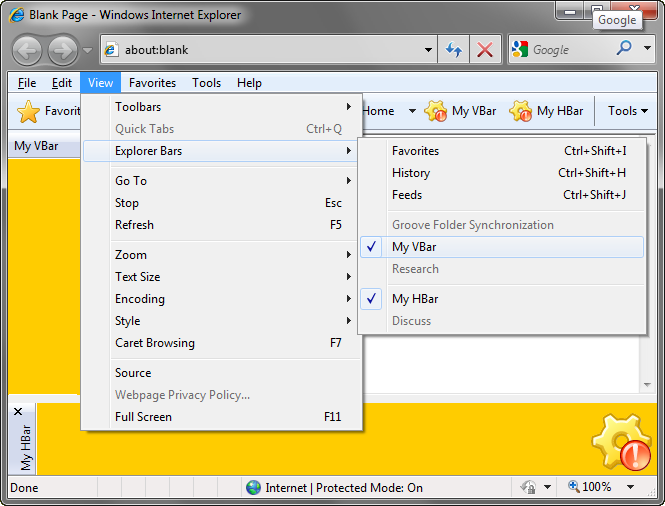Click the My HBar gear toolbar icon
The width and height of the screenshot is (665, 506).
pos(521,111)
